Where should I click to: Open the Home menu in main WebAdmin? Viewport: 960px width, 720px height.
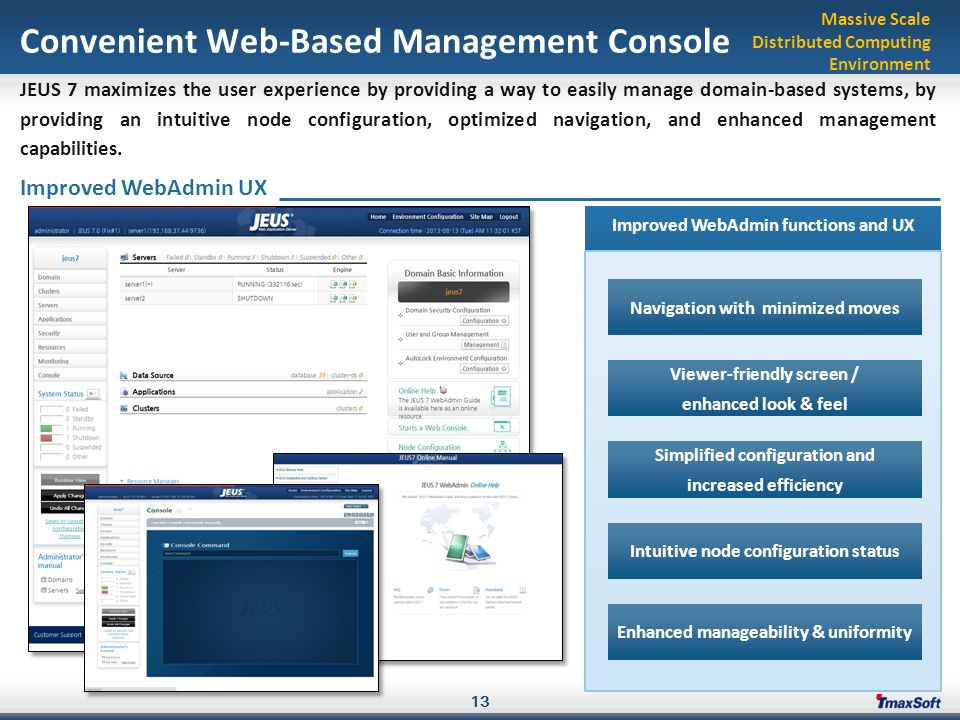point(378,217)
